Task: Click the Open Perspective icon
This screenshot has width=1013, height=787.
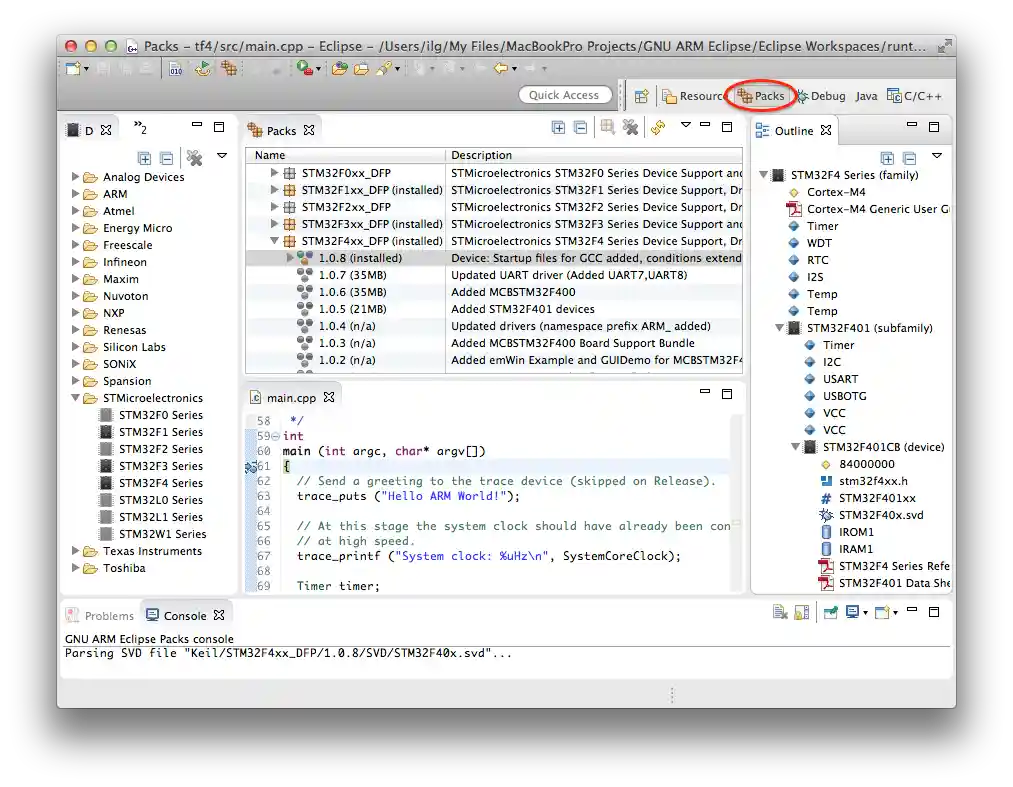Action: point(642,96)
